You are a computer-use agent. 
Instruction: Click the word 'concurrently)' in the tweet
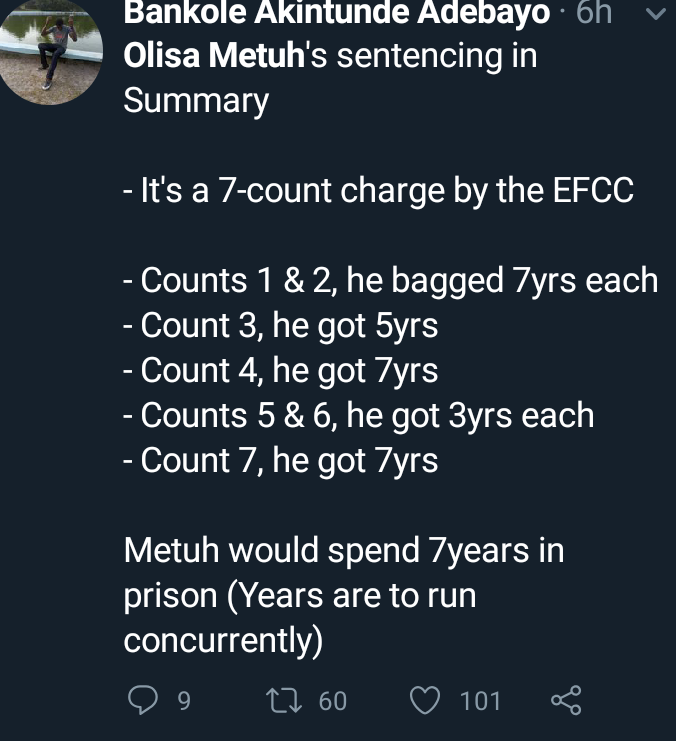[223, 641]
